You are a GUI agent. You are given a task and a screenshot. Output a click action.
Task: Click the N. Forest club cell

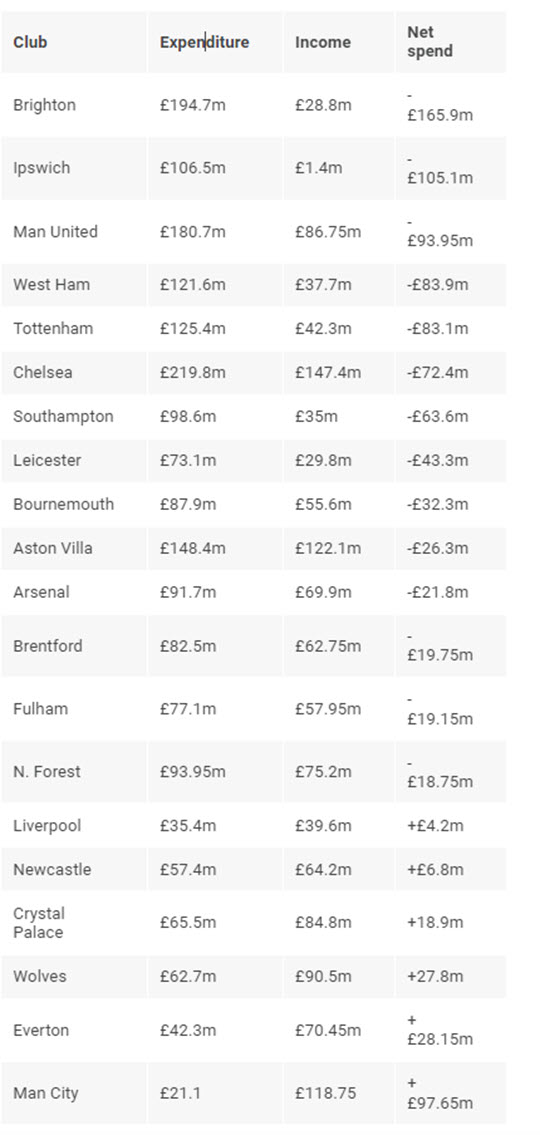pyautogui.click(x=47, y=772)
